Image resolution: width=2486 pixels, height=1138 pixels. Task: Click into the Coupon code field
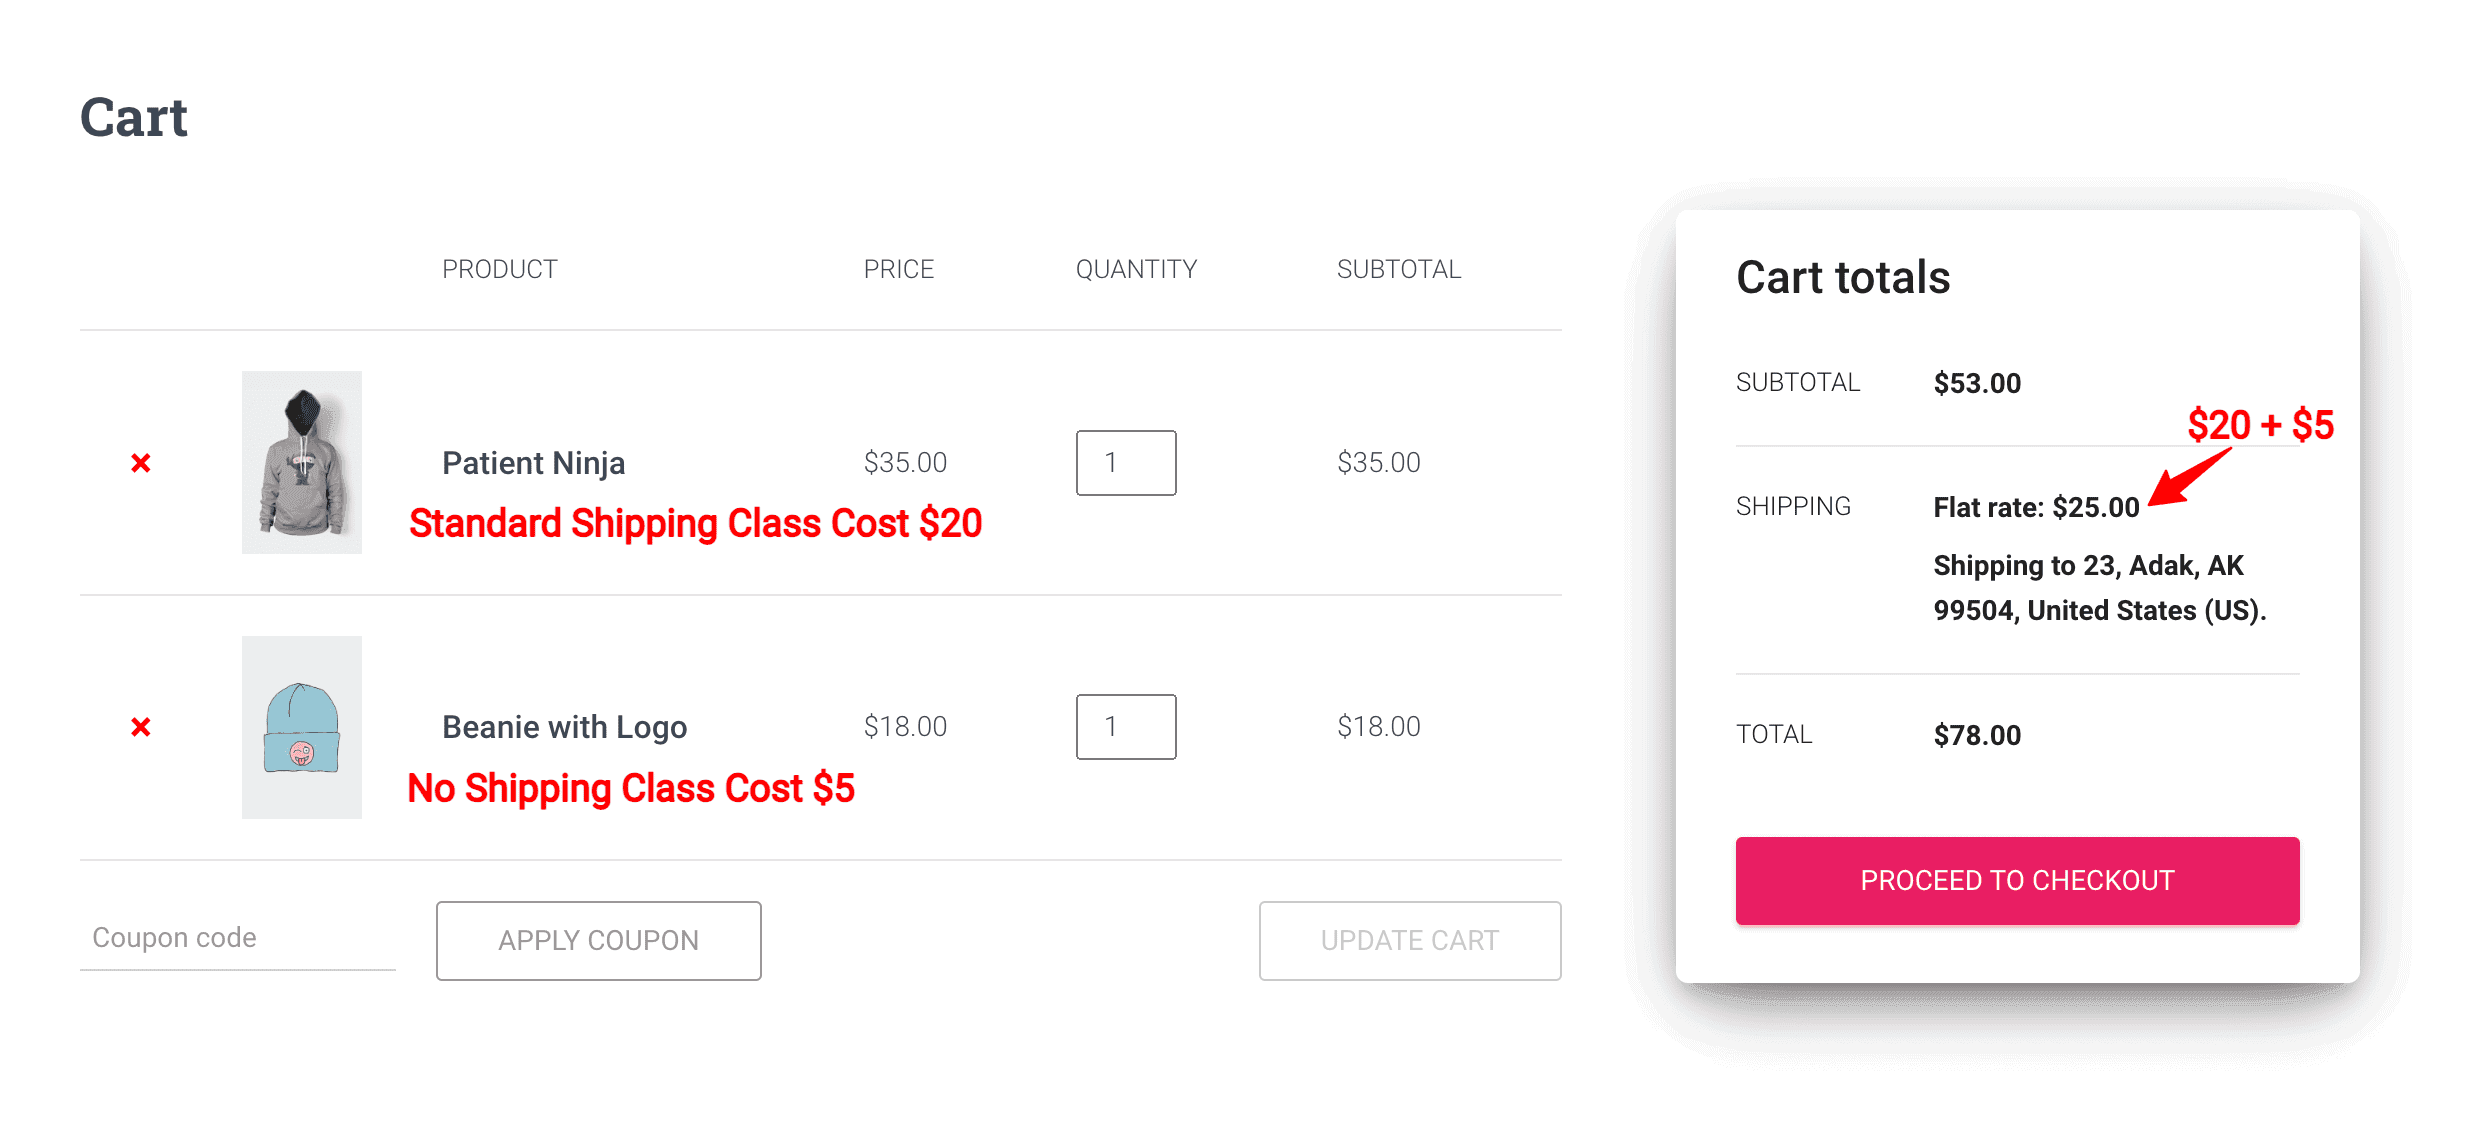(237, 938)
